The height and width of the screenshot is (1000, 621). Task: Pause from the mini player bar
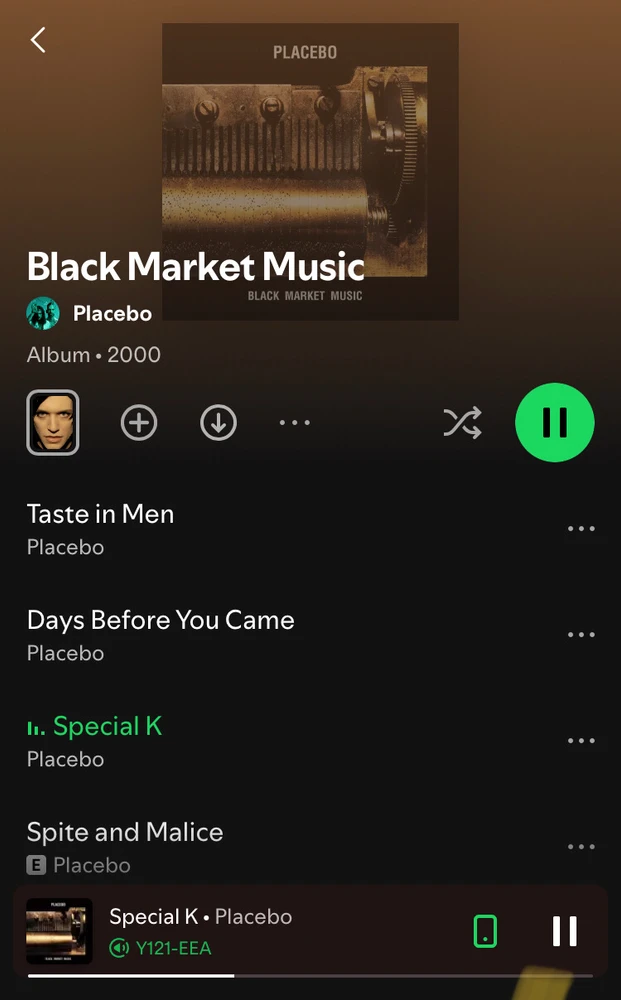[x=565, y=931]
